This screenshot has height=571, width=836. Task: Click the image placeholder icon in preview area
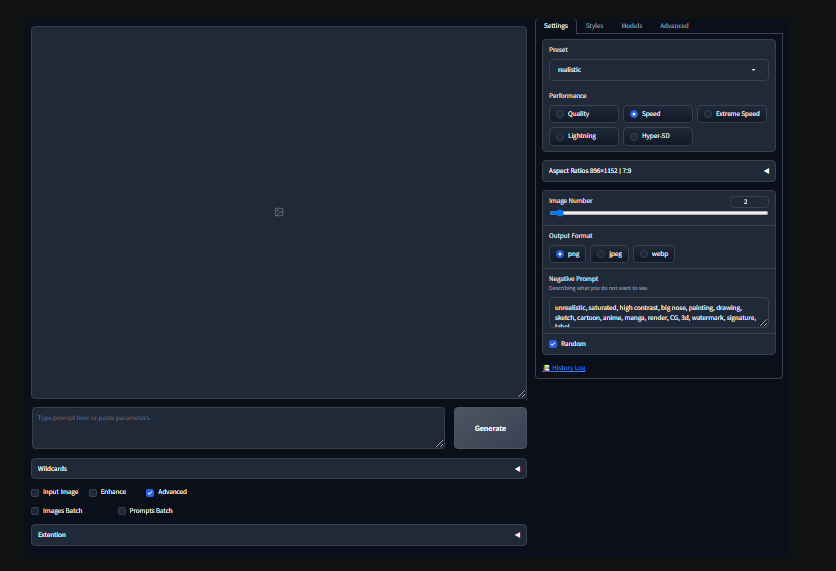pyautogui.click(x=279, y=212)
